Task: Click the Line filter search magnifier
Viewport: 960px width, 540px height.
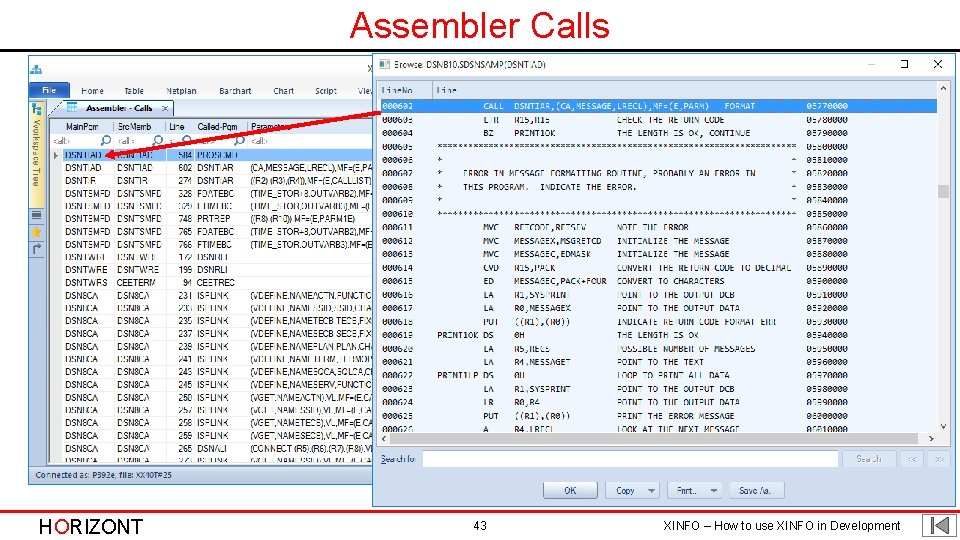Action: pyautogui.click(x=186, y=141)
